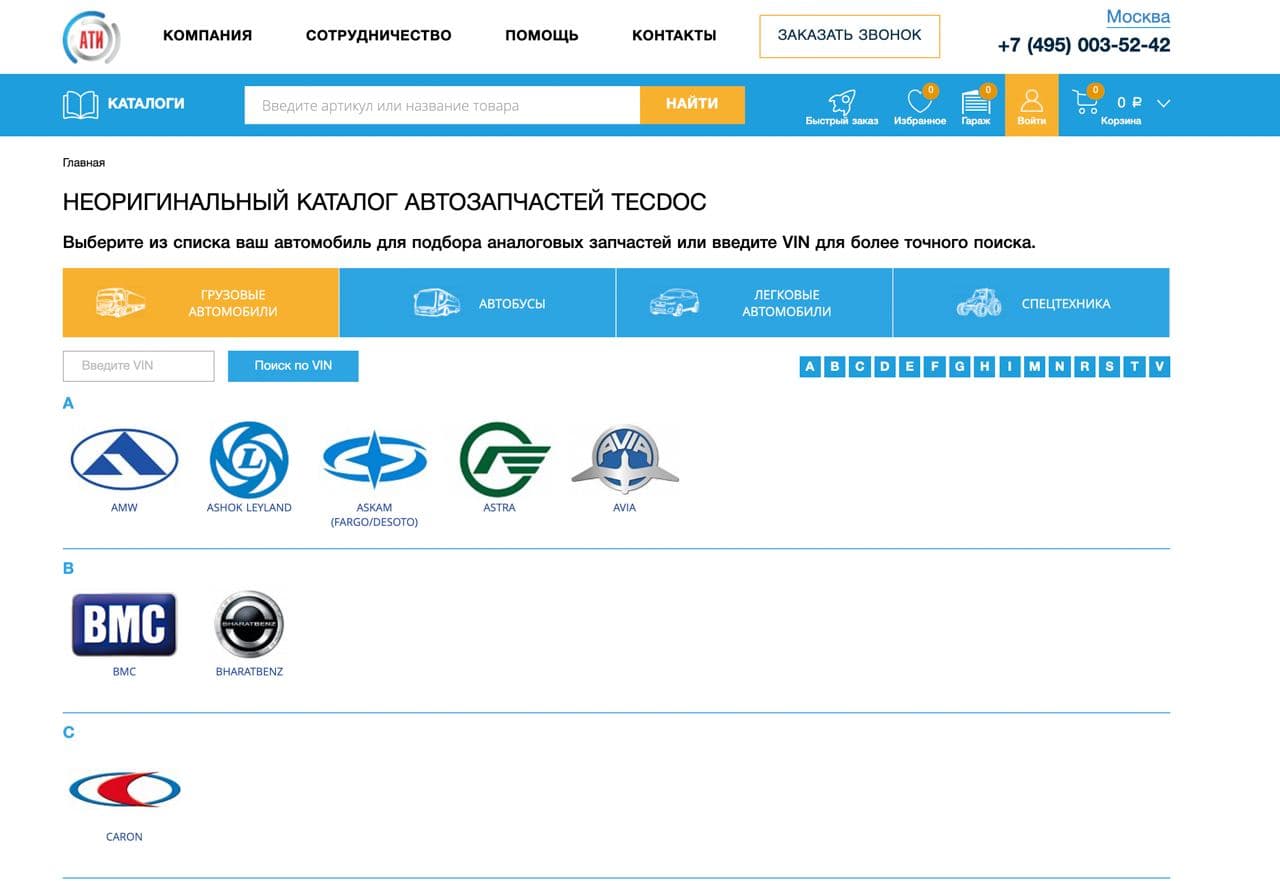Image resolution: width=1280 pixels, height=881 pixels.
Task: Jump to letter B brands
Action: [835, 367]
